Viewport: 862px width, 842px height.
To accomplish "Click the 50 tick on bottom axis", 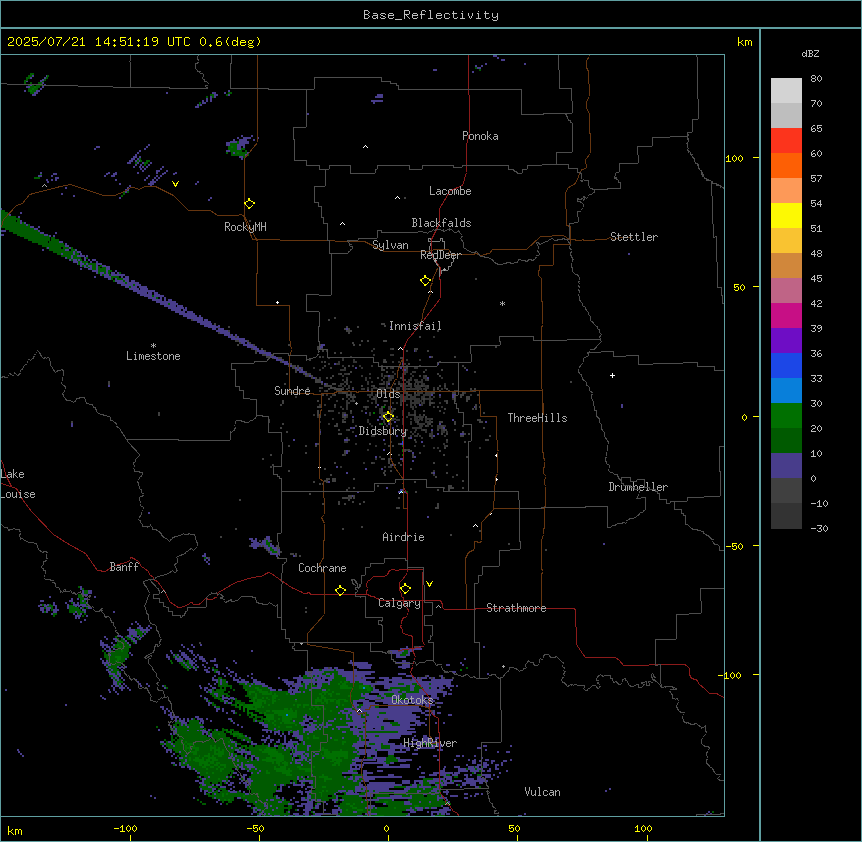I will click(514, 828).
